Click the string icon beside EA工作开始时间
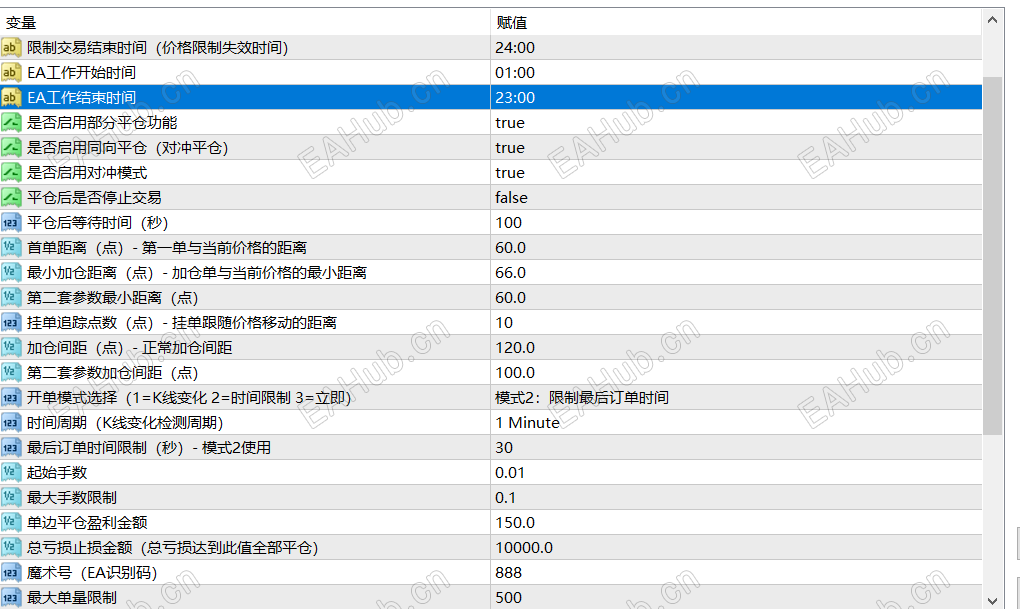 11,72
